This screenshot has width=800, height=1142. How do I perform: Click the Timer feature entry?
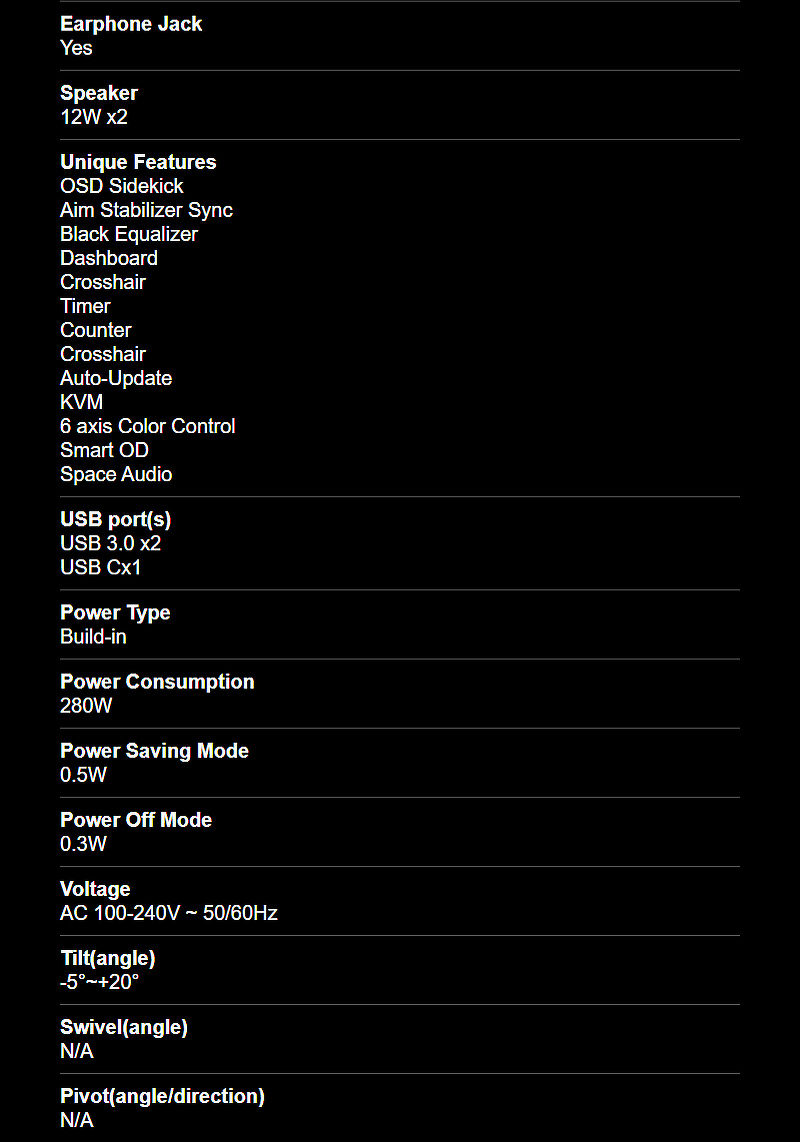[85, 306]
